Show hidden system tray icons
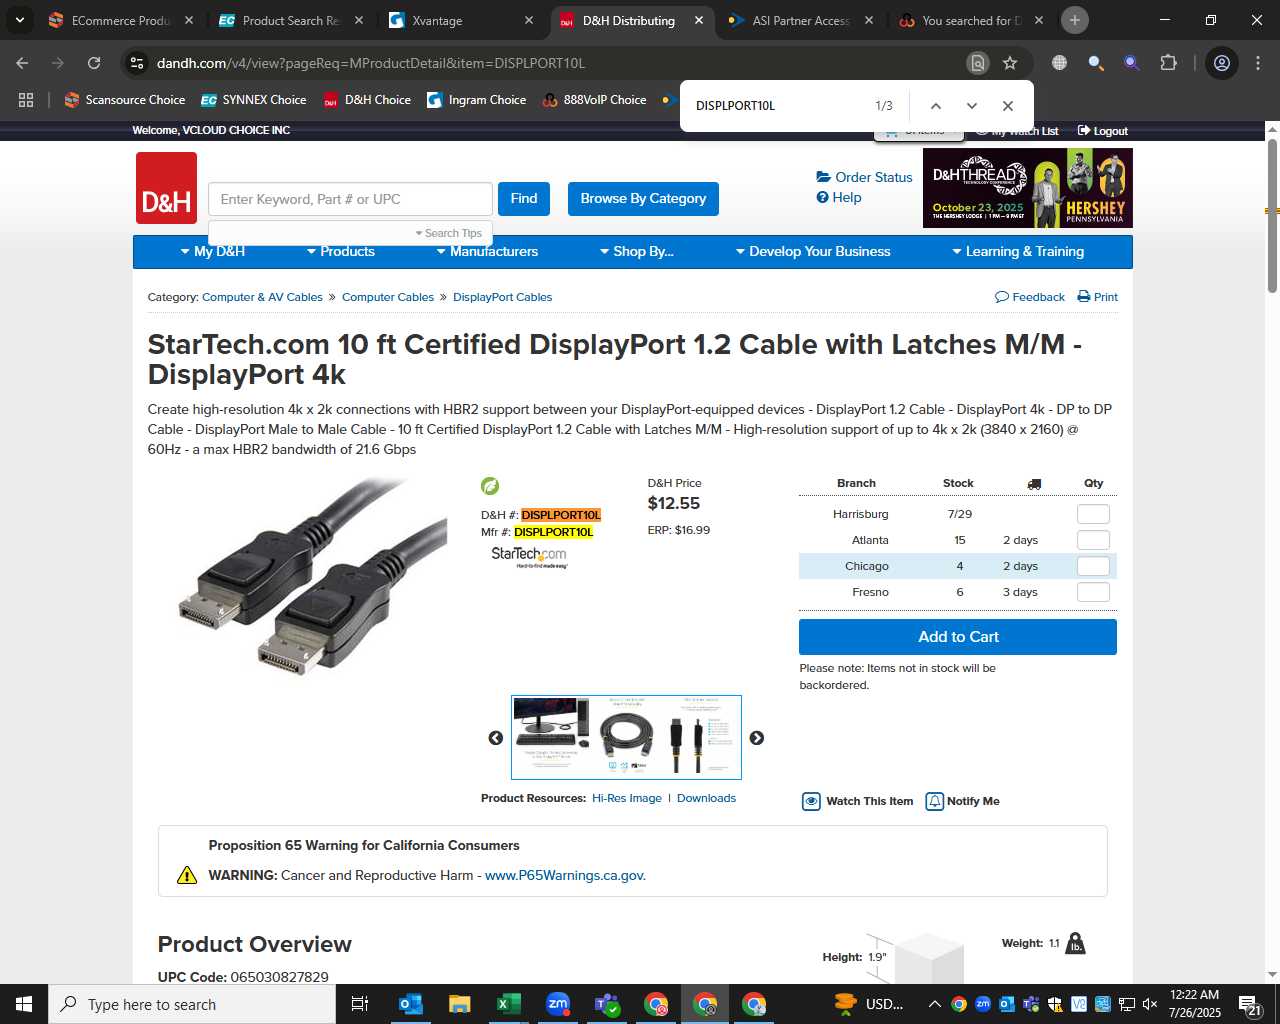Image resolution: width=1280 pixels, height=1024 pixels. point(934,1004)
